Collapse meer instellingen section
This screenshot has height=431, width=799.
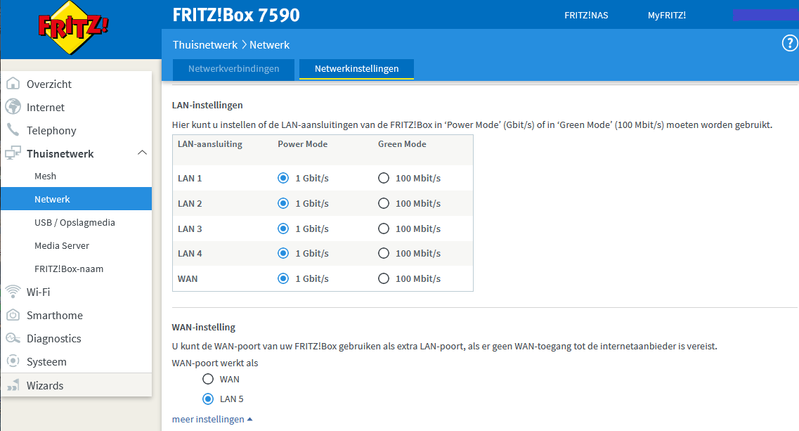(x=212, y=419)
